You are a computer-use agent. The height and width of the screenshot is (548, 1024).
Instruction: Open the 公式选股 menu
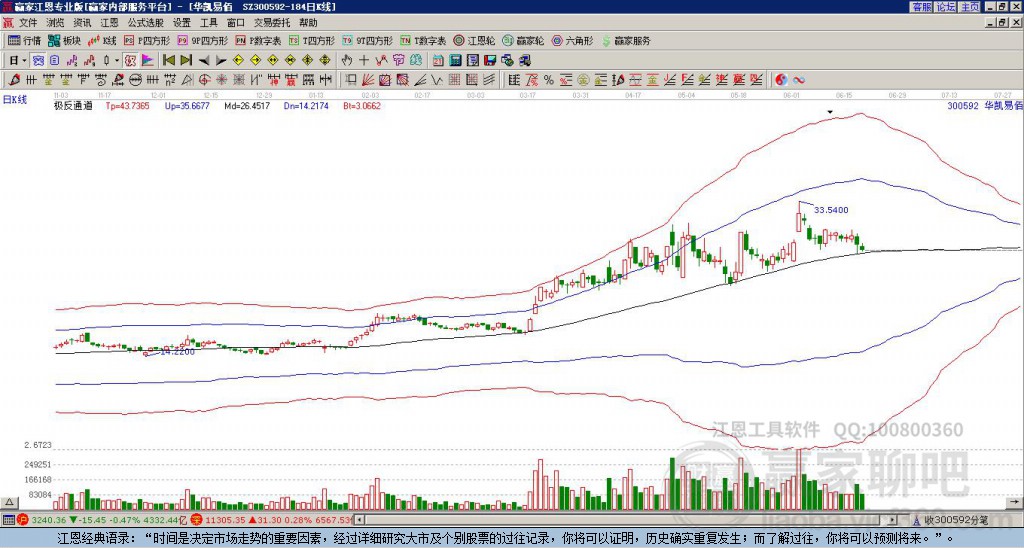click(146, 23)
